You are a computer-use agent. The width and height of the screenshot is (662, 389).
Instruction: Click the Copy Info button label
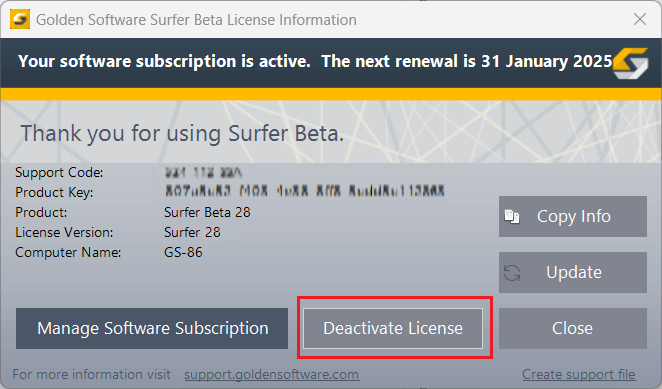coord(574,217)
